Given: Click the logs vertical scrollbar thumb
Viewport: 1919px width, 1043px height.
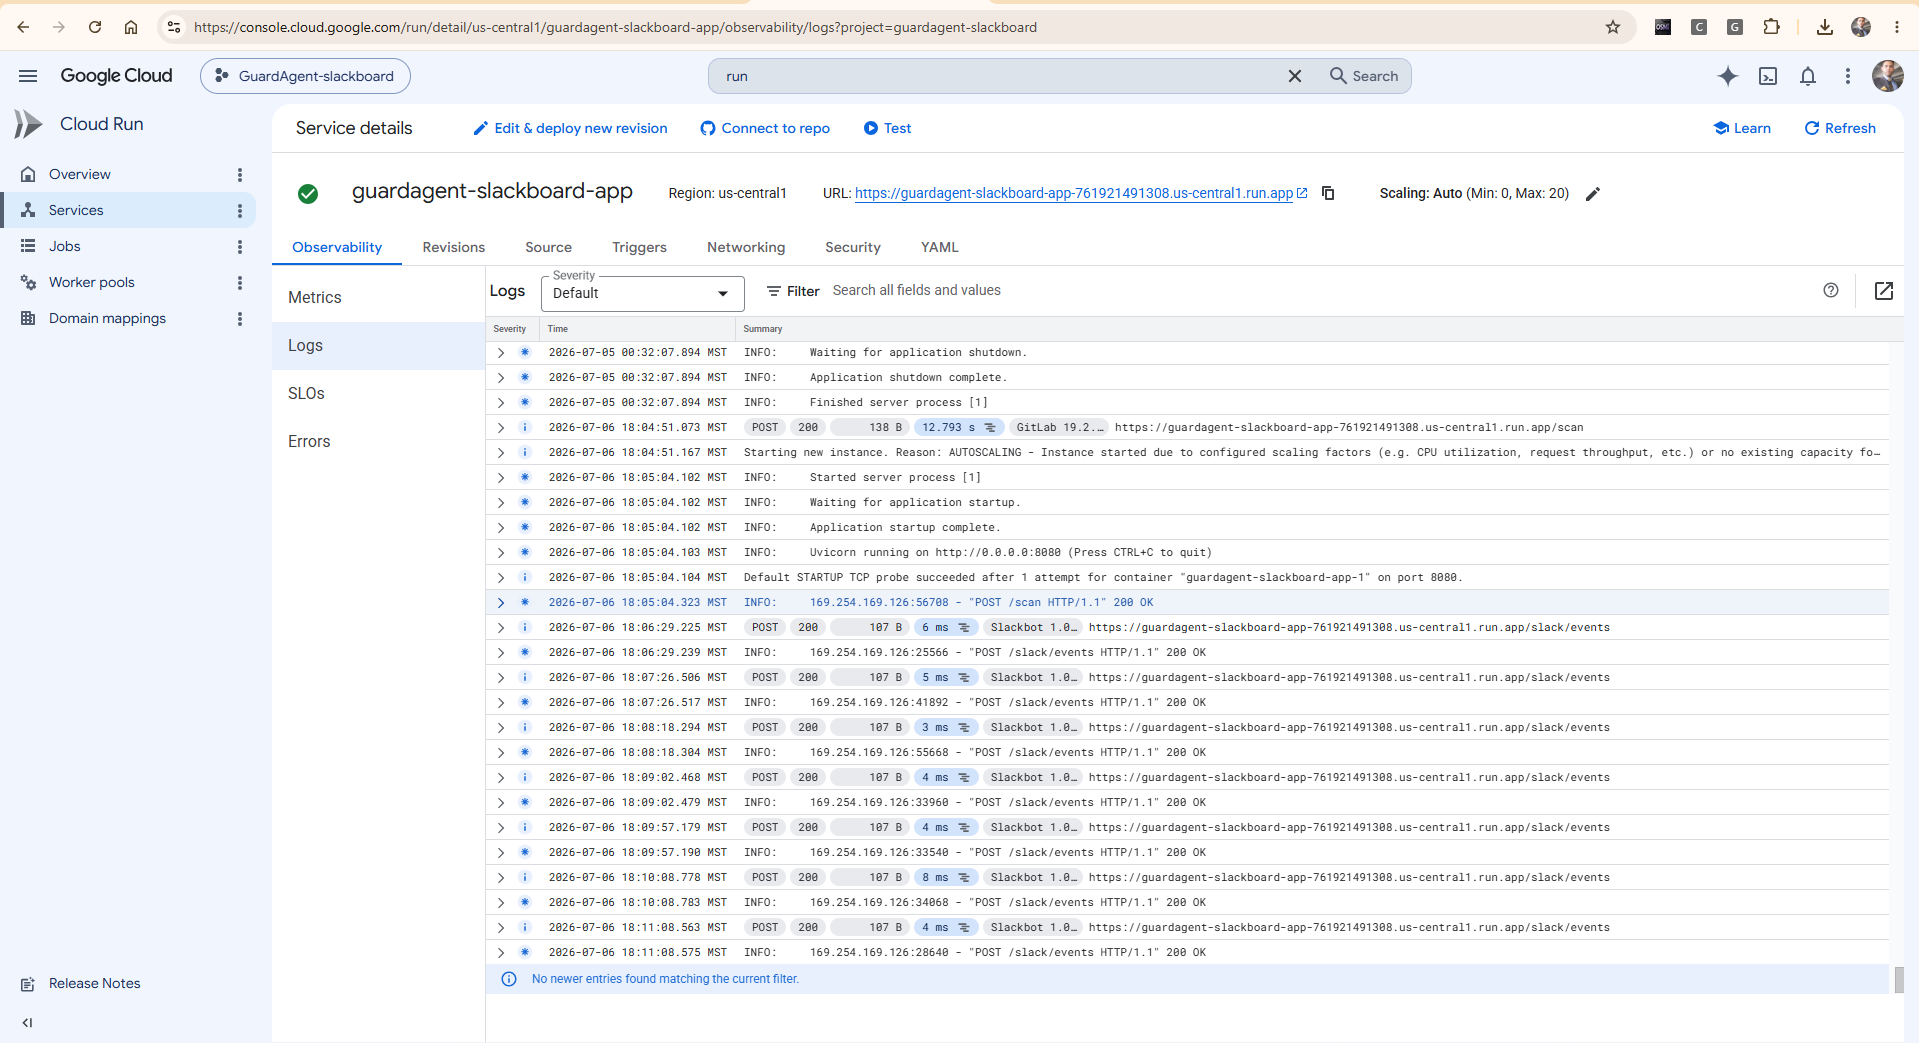Looking at the screenshot, I should click(x=1899, y=979).
